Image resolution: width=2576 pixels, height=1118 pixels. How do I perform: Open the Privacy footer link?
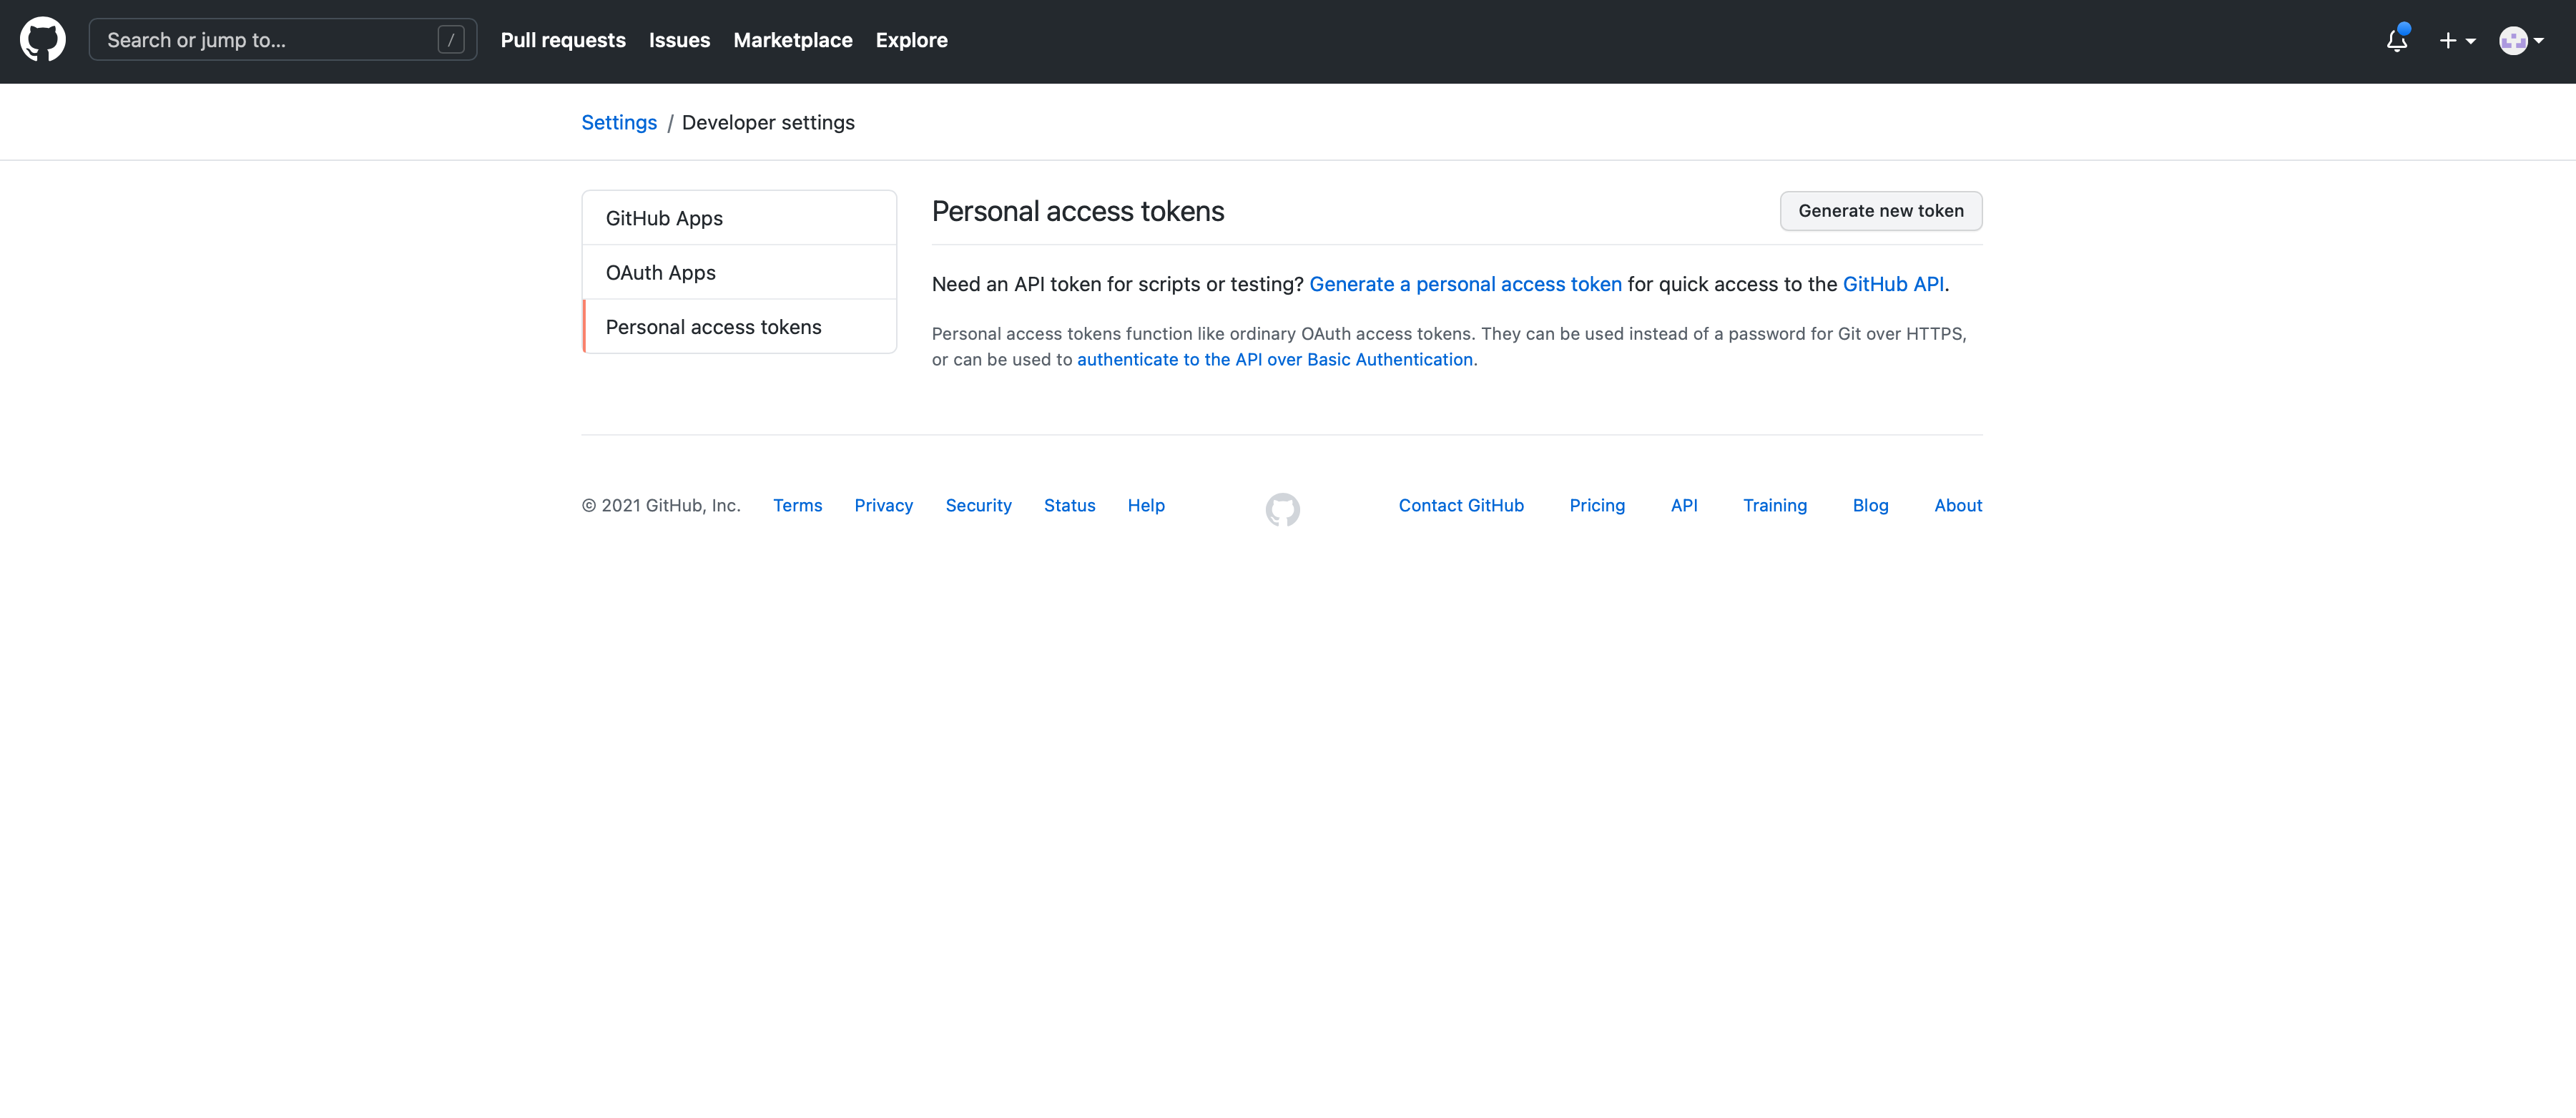click(884, 505)
